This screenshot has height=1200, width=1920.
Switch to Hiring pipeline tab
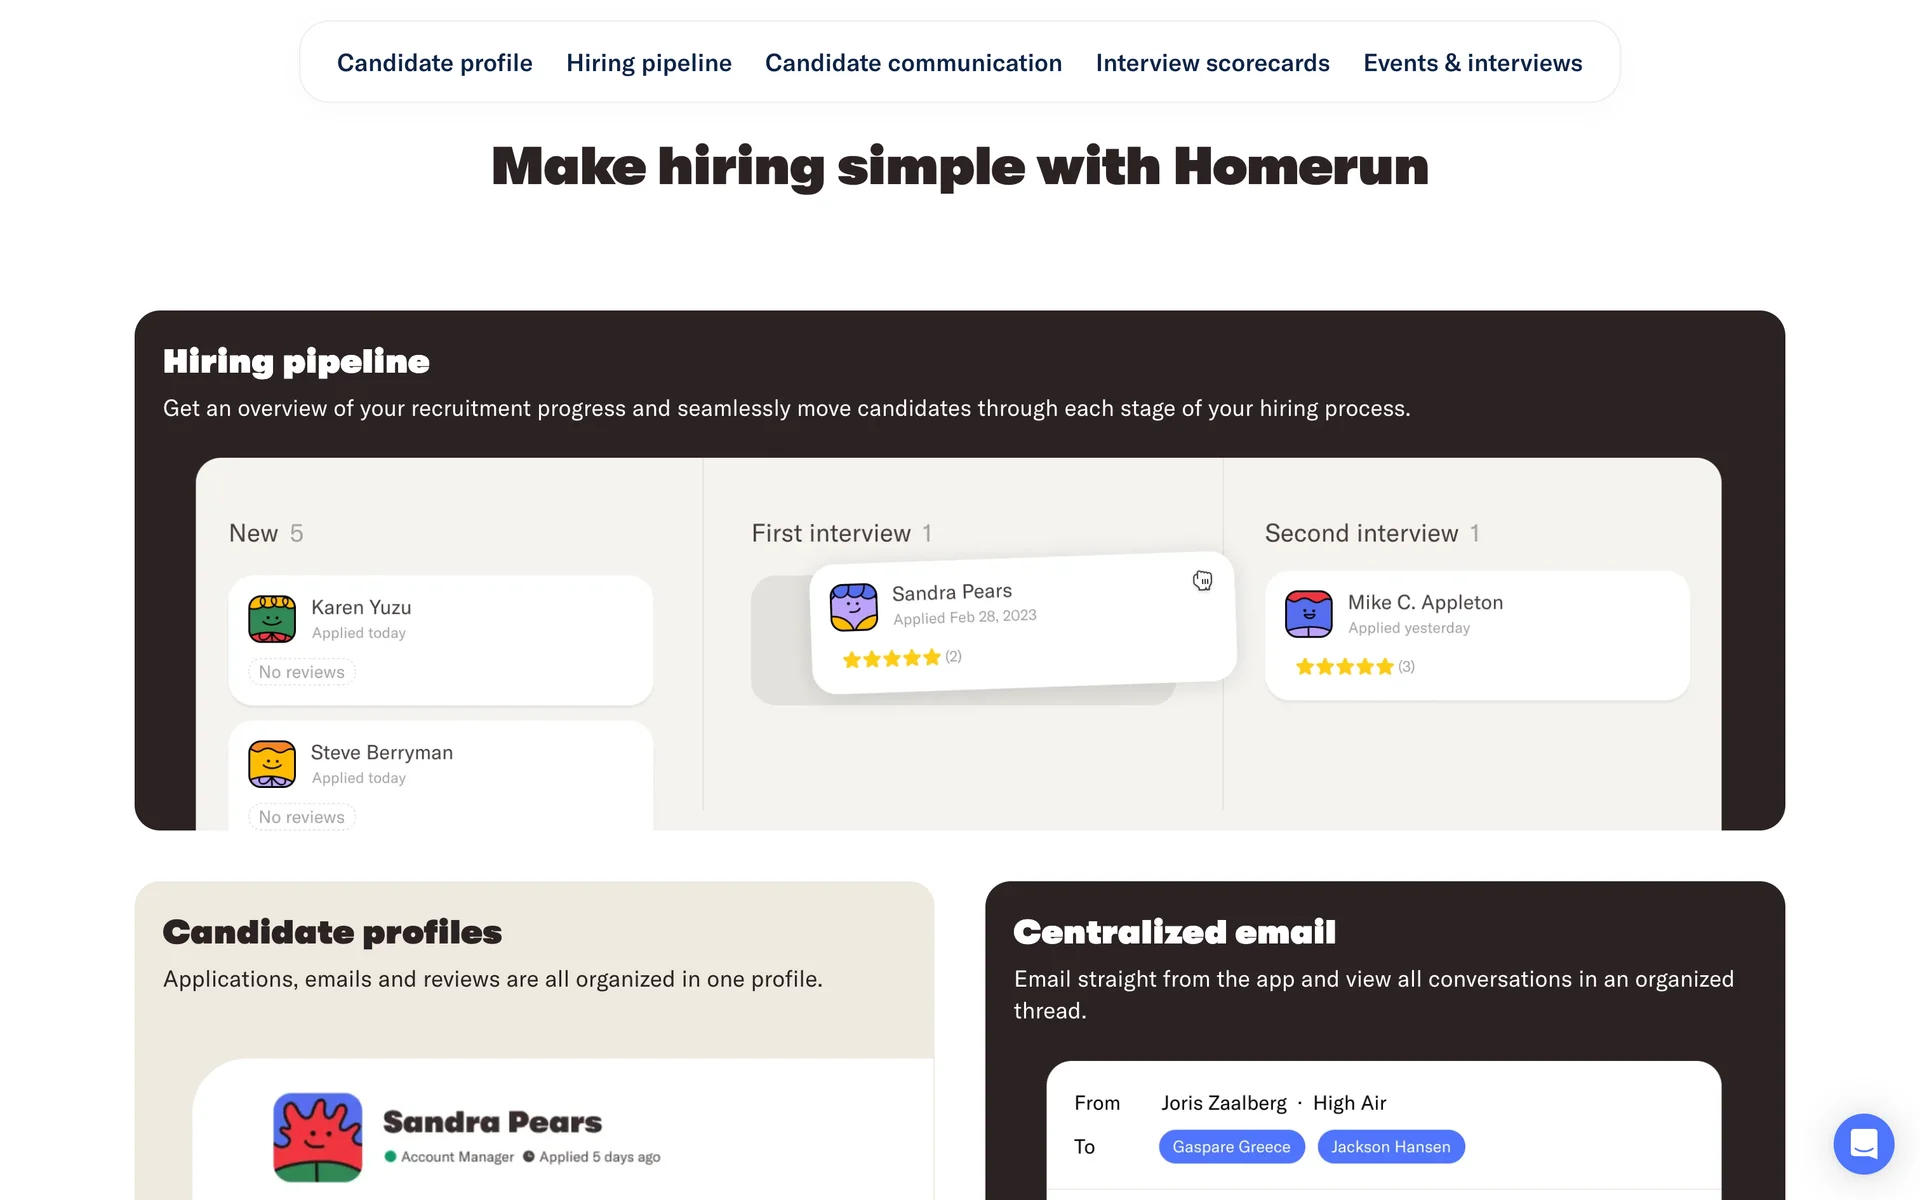click(649, 63)
